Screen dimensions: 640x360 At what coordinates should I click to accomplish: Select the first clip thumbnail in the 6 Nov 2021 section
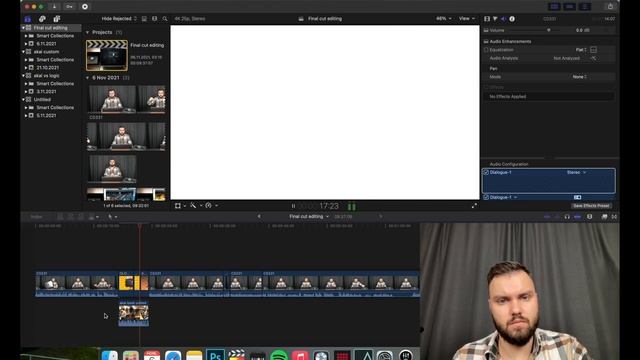112,99
